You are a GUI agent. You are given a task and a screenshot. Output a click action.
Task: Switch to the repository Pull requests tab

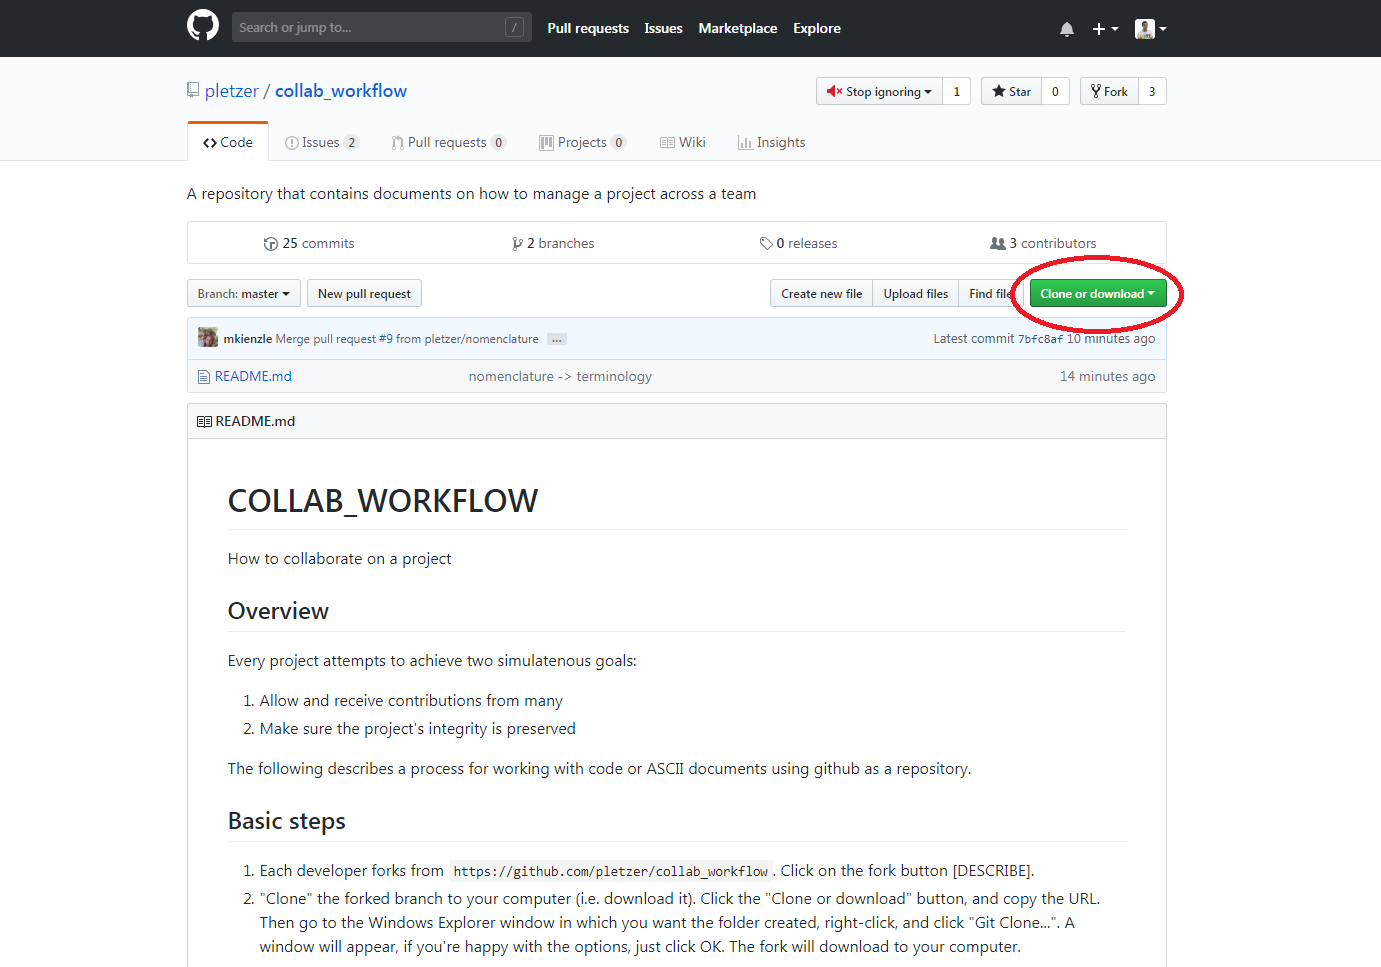(448, 142)
